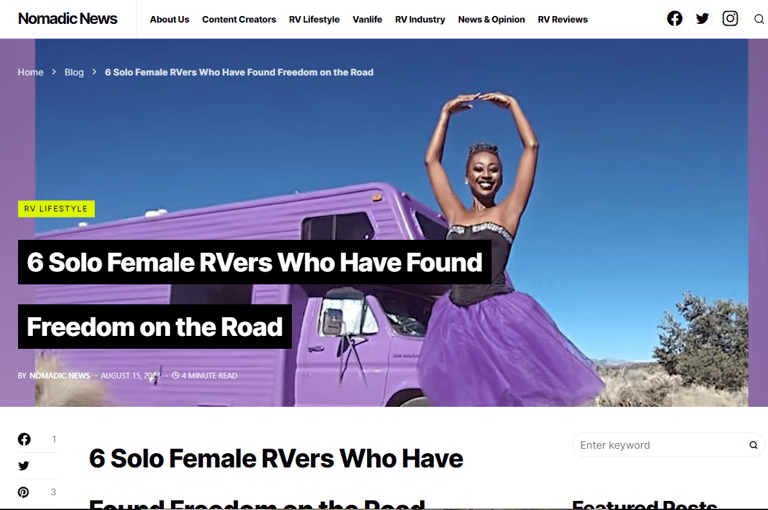Open the Content Creators menu item

[239, 20]
